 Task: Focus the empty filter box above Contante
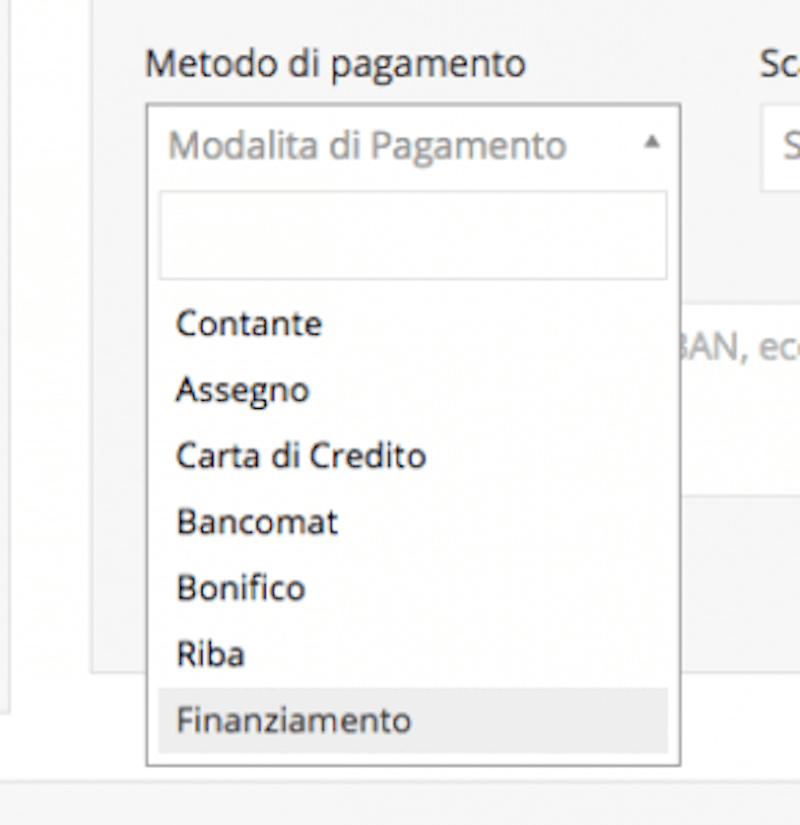pos(412,236)
